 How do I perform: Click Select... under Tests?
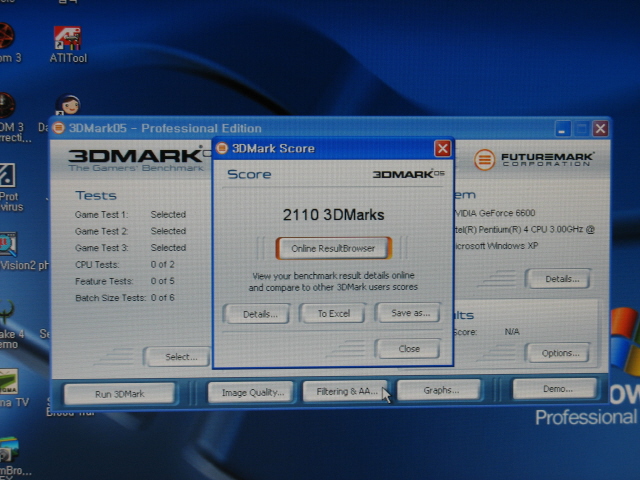pyautogui.click(x=178, y=357)
